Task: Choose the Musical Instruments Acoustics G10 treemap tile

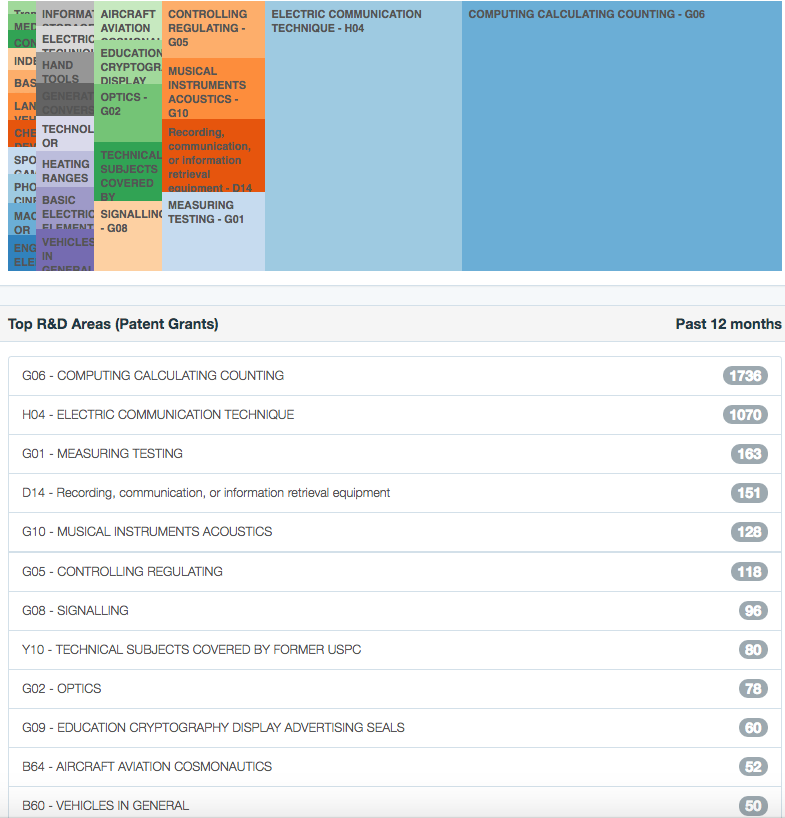Action: point(213,88)
